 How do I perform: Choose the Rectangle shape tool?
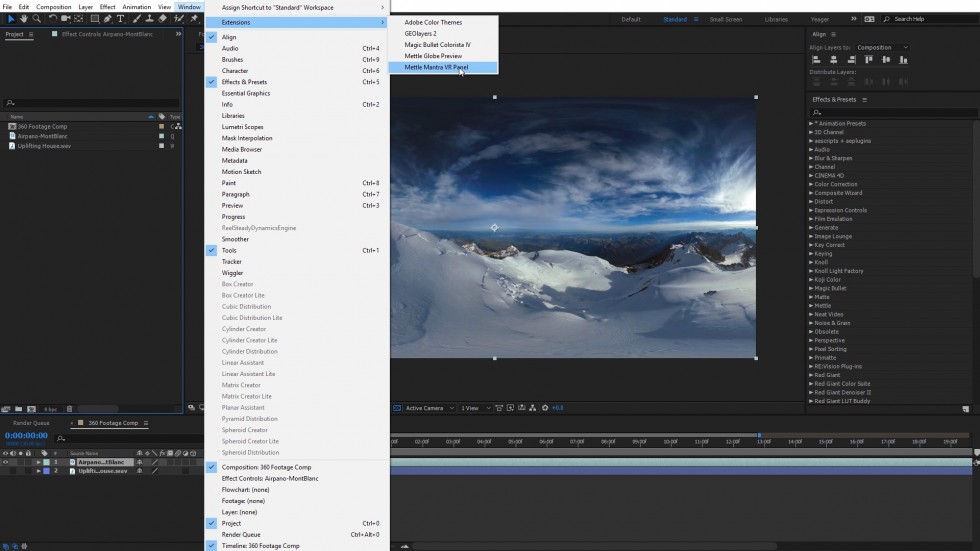[x=94, y=18]
